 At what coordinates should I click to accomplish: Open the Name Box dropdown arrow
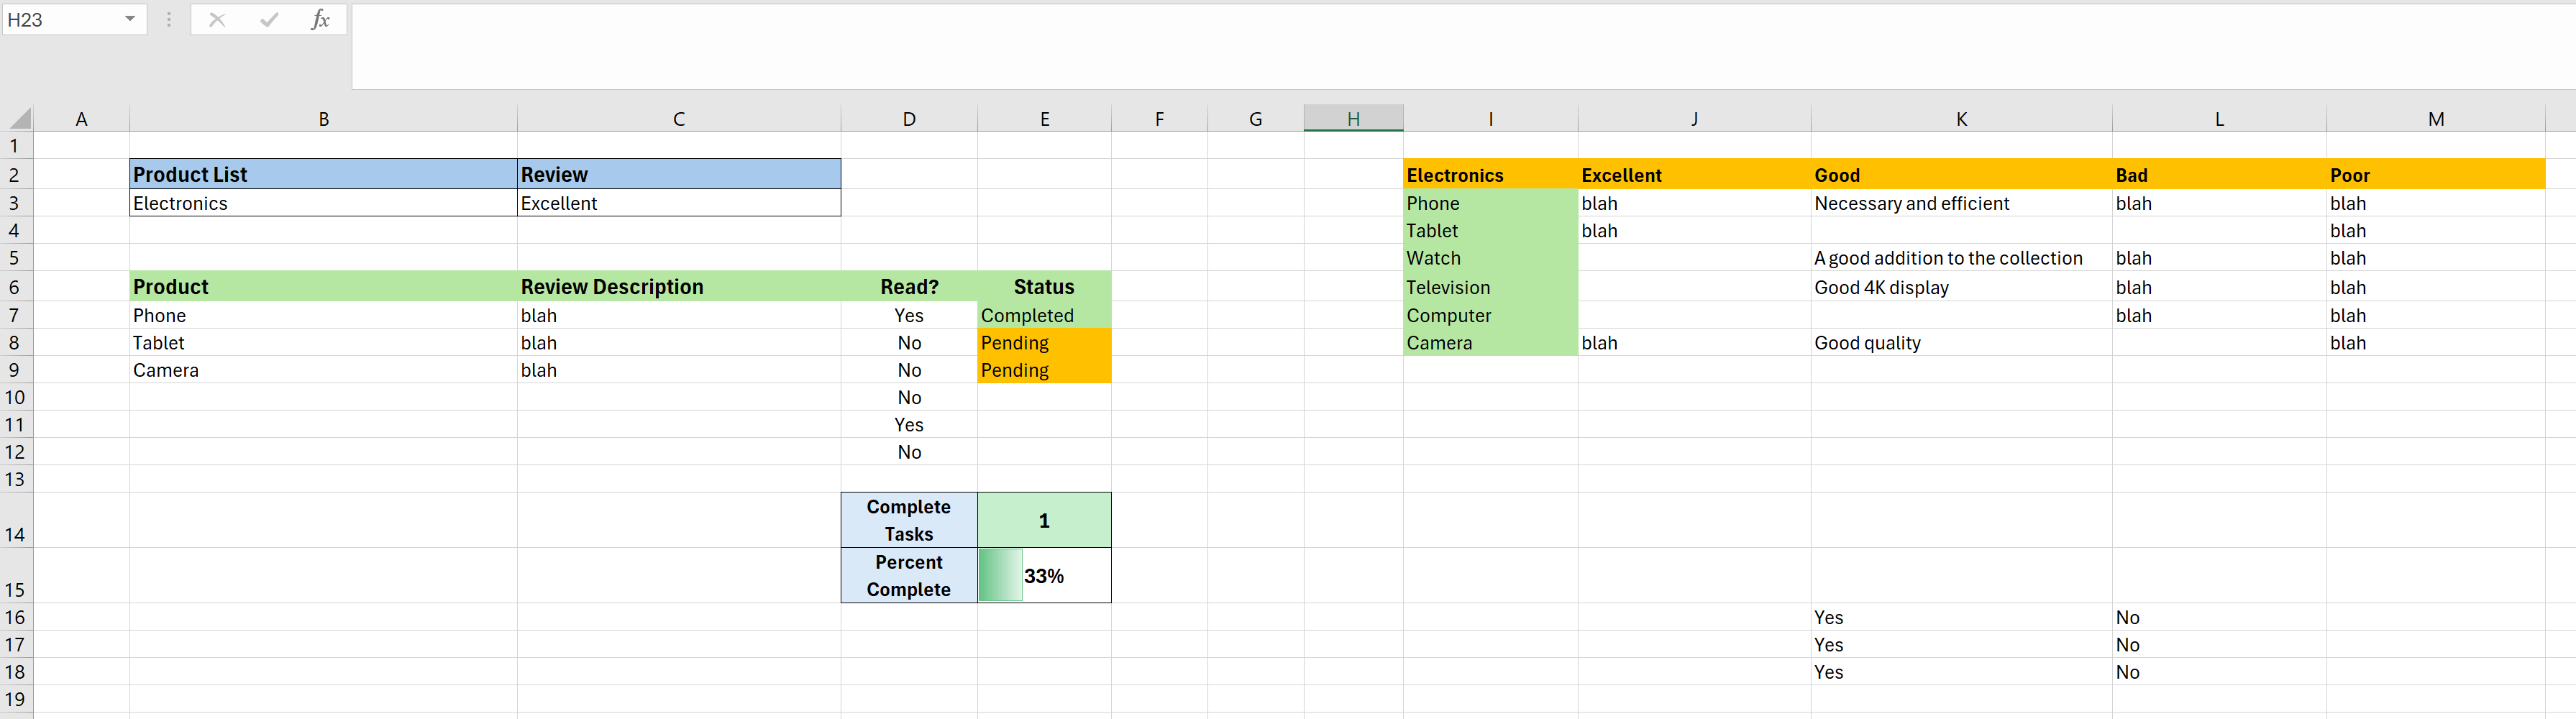[x=130, y=20]
